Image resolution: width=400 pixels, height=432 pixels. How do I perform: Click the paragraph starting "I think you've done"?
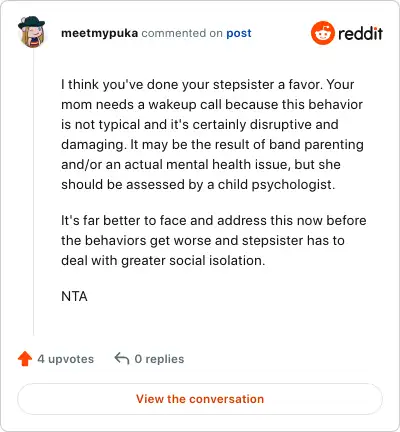(x=212, y=134)
